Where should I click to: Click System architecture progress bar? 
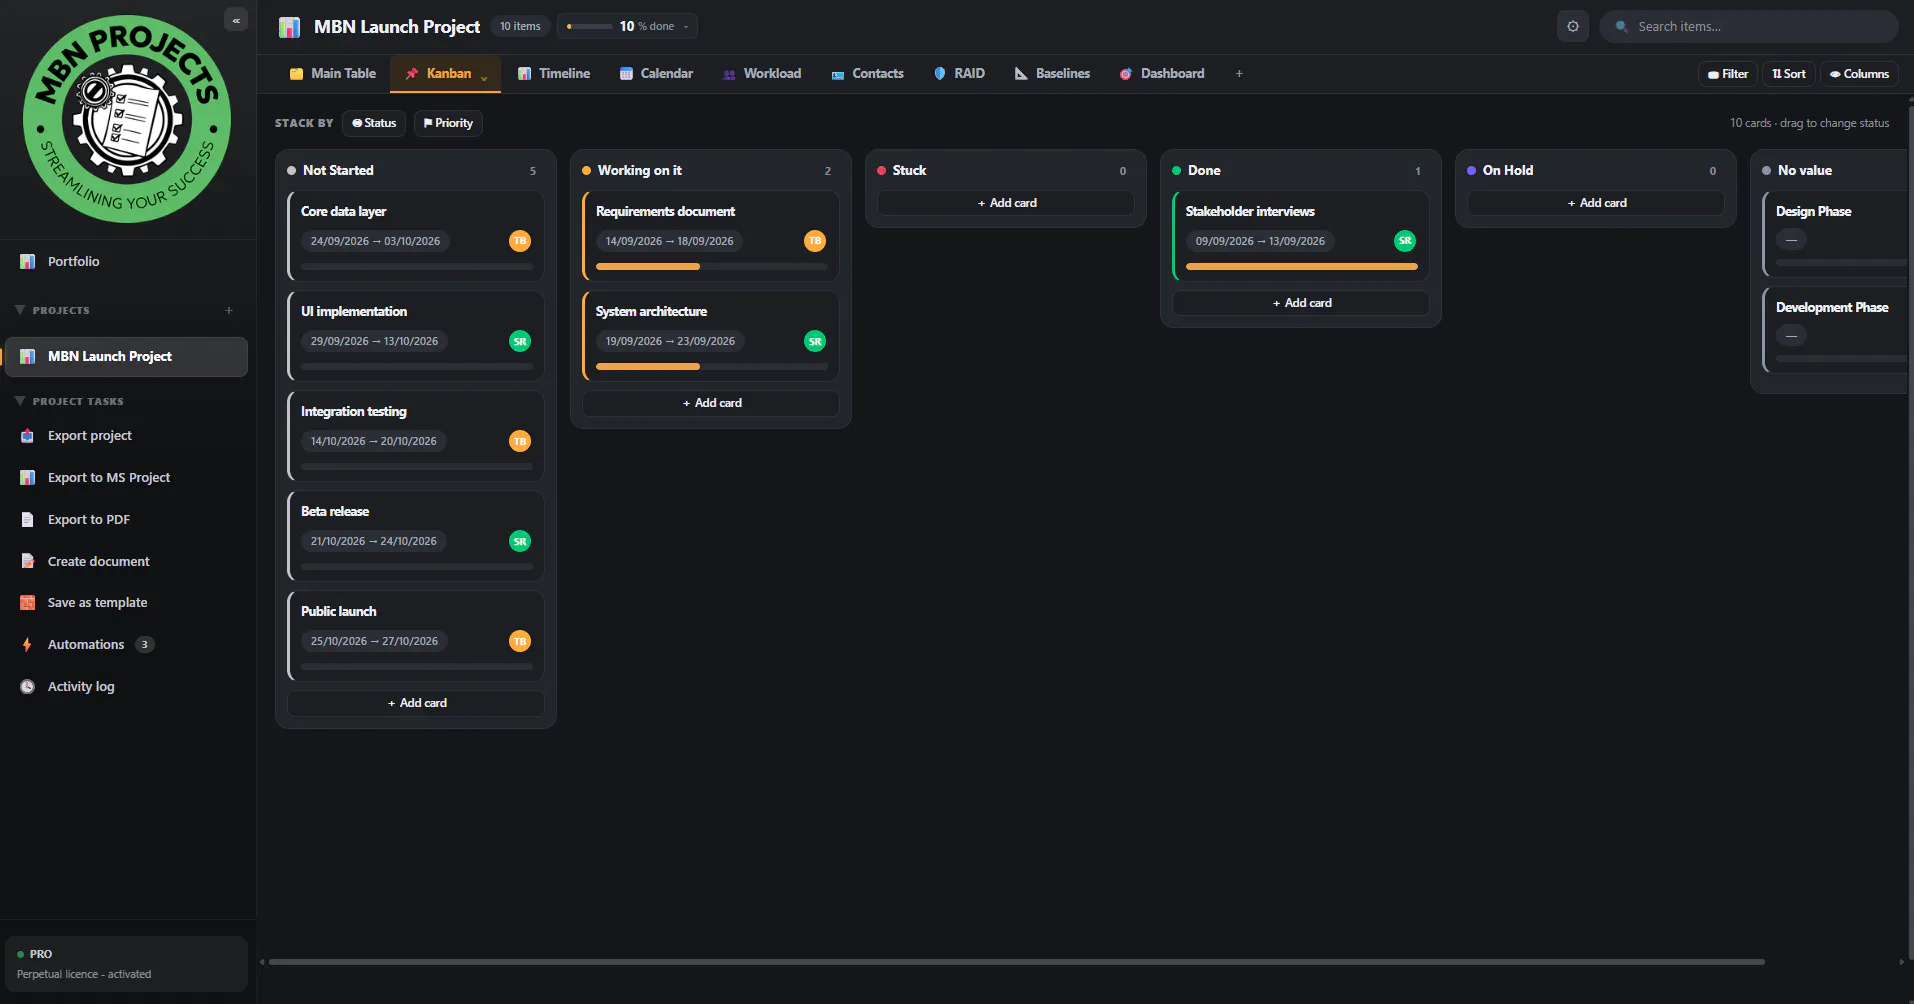click(x=712, y=367)
